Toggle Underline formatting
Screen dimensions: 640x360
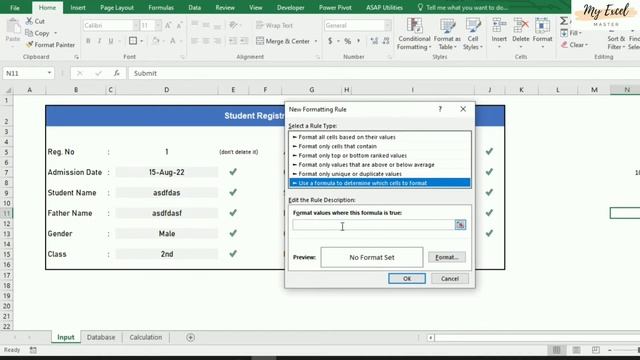111,41
